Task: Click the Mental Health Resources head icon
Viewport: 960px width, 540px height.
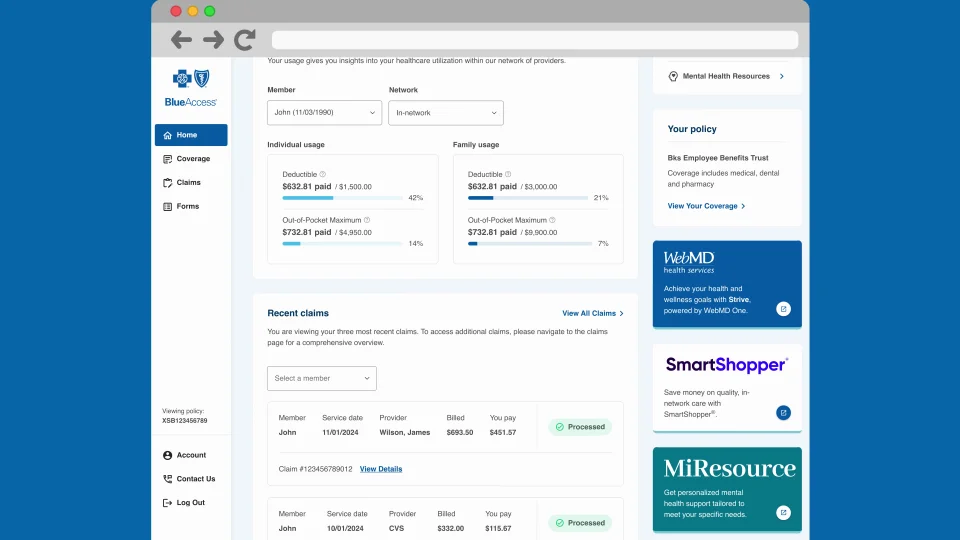Action: coord(673,77)
